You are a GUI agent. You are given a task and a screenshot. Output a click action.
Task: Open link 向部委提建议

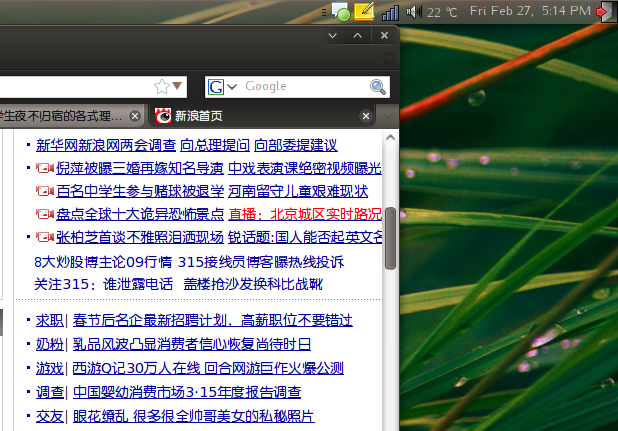[296, 145]
